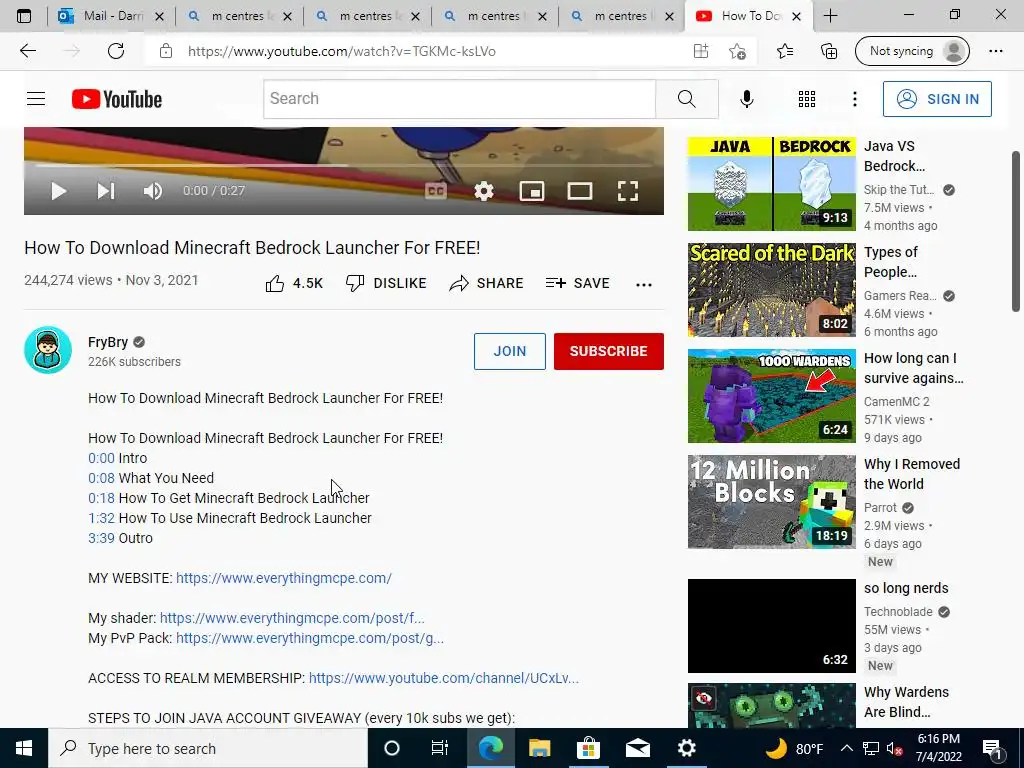
Task: Open video player settings gear
Action: 484,191
